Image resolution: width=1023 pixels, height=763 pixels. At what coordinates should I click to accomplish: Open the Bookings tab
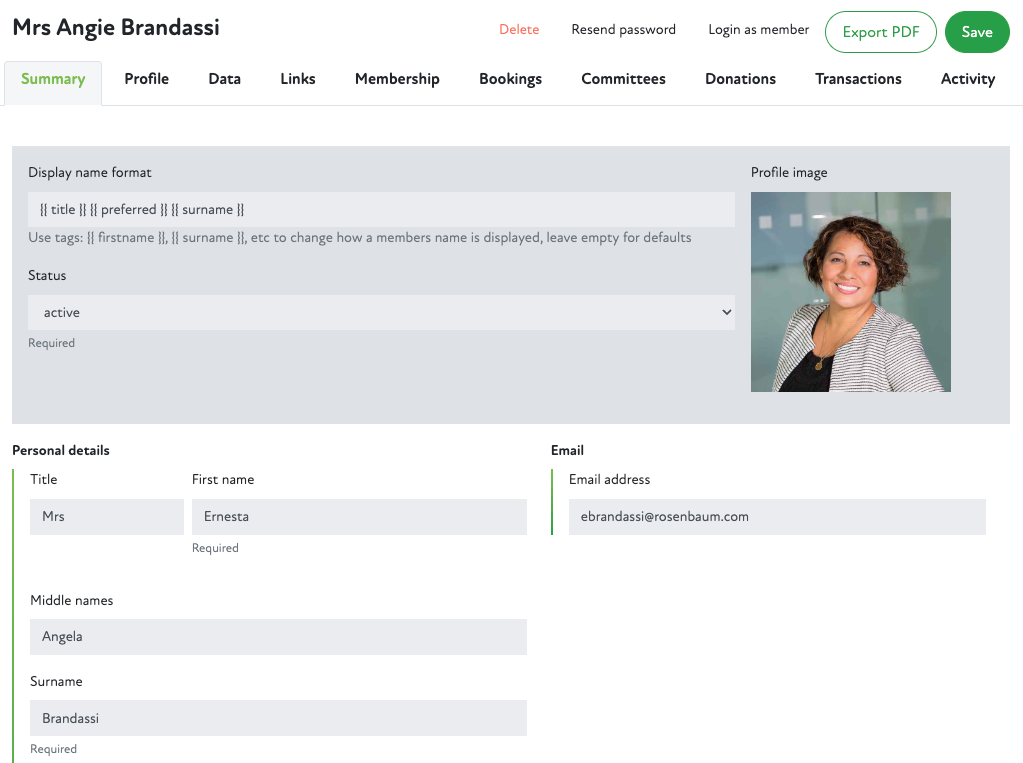510,79
